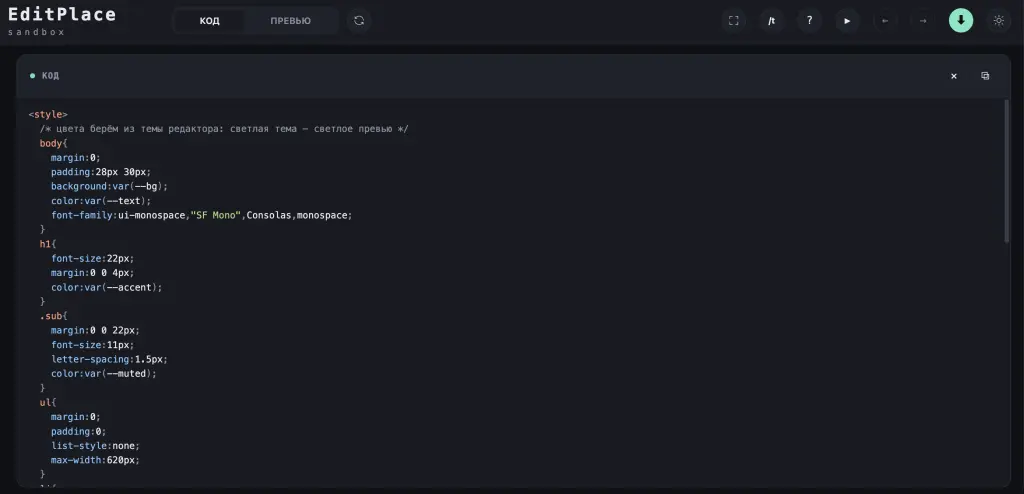Click the background:var(--bg); line
The width and height of the screenshot is (1024, 494).
tap(109, 186)
